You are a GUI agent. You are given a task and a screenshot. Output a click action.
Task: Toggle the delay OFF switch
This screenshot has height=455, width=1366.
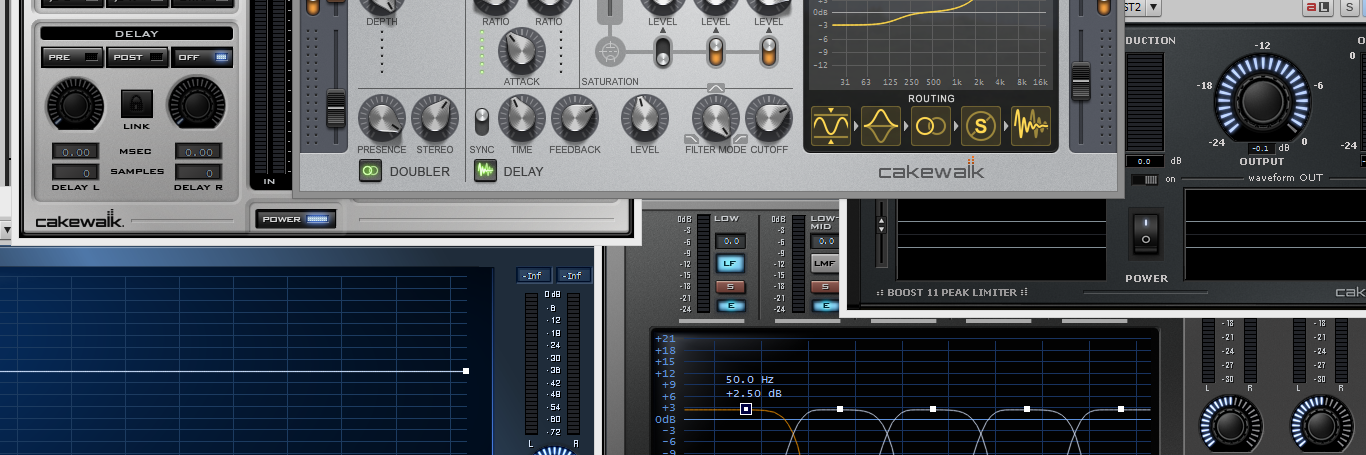(x=202, y=57)
